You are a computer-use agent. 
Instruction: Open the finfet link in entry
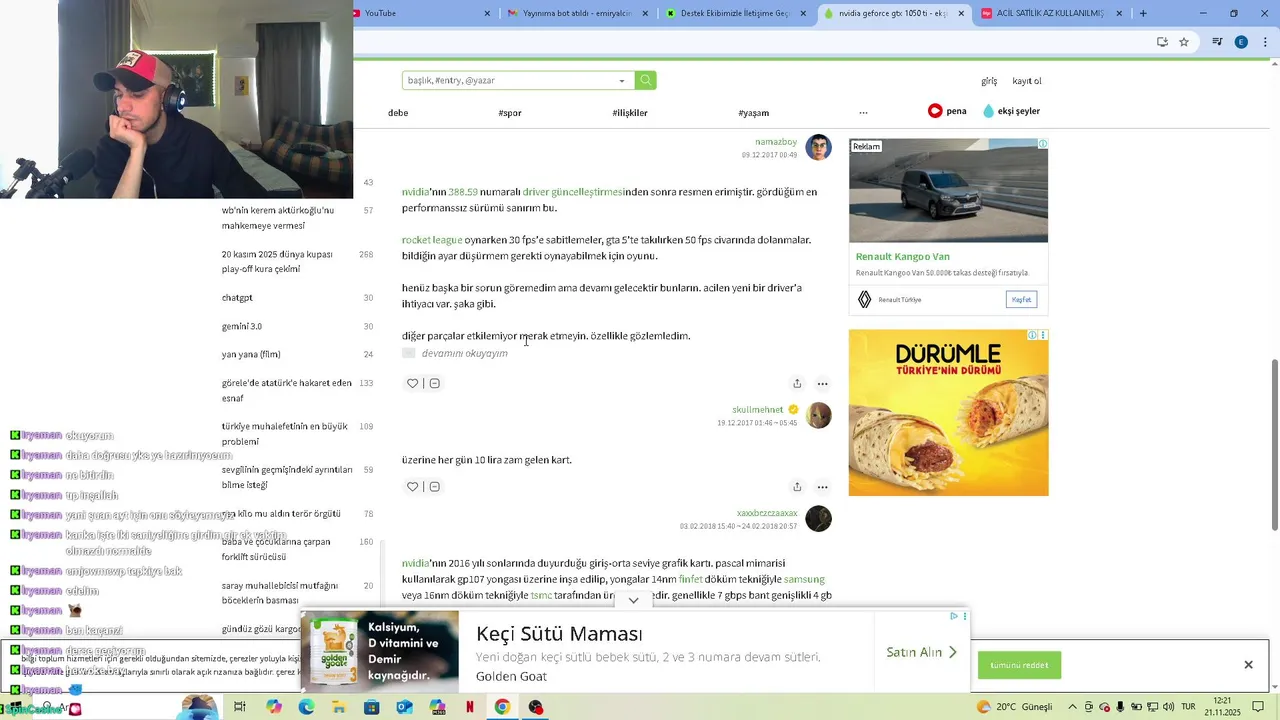[691, 579]
